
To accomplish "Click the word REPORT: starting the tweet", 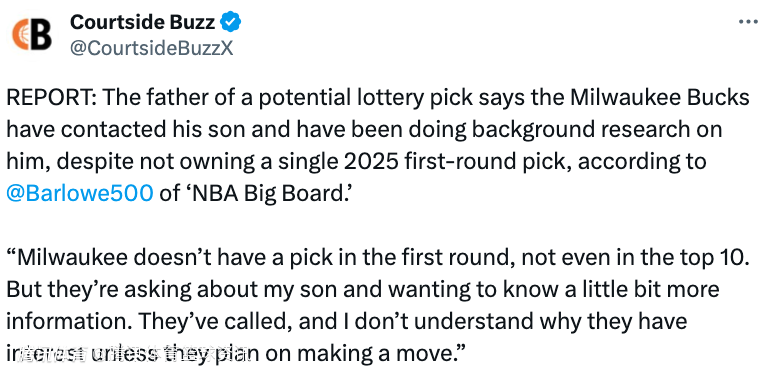I will tap(51, 97).
